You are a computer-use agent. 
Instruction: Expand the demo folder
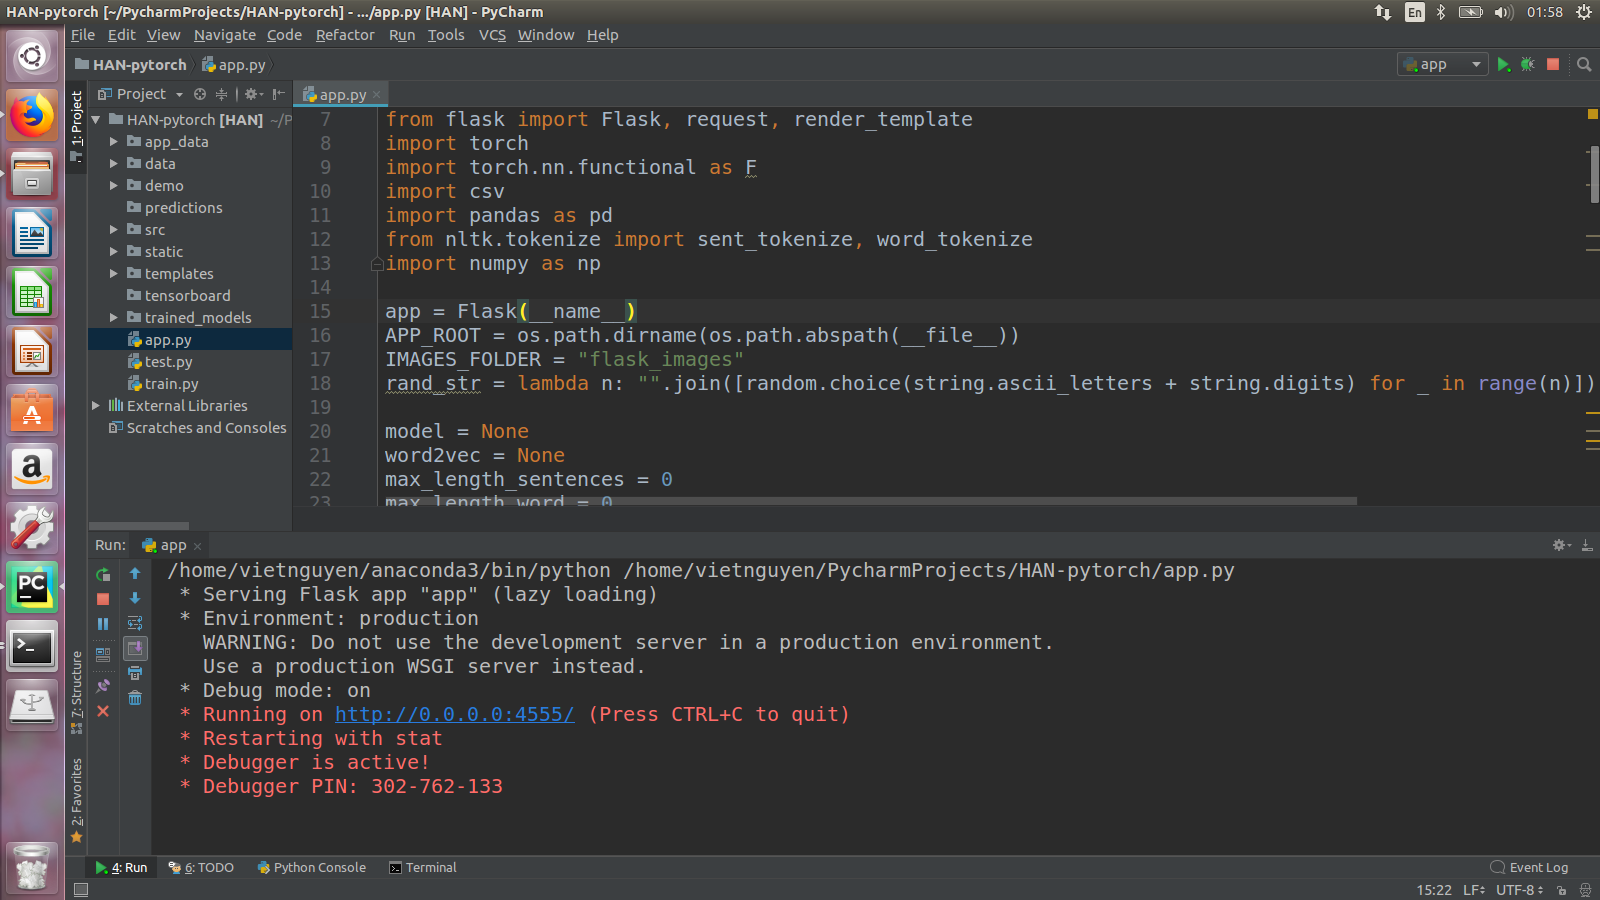click(114, 186)
